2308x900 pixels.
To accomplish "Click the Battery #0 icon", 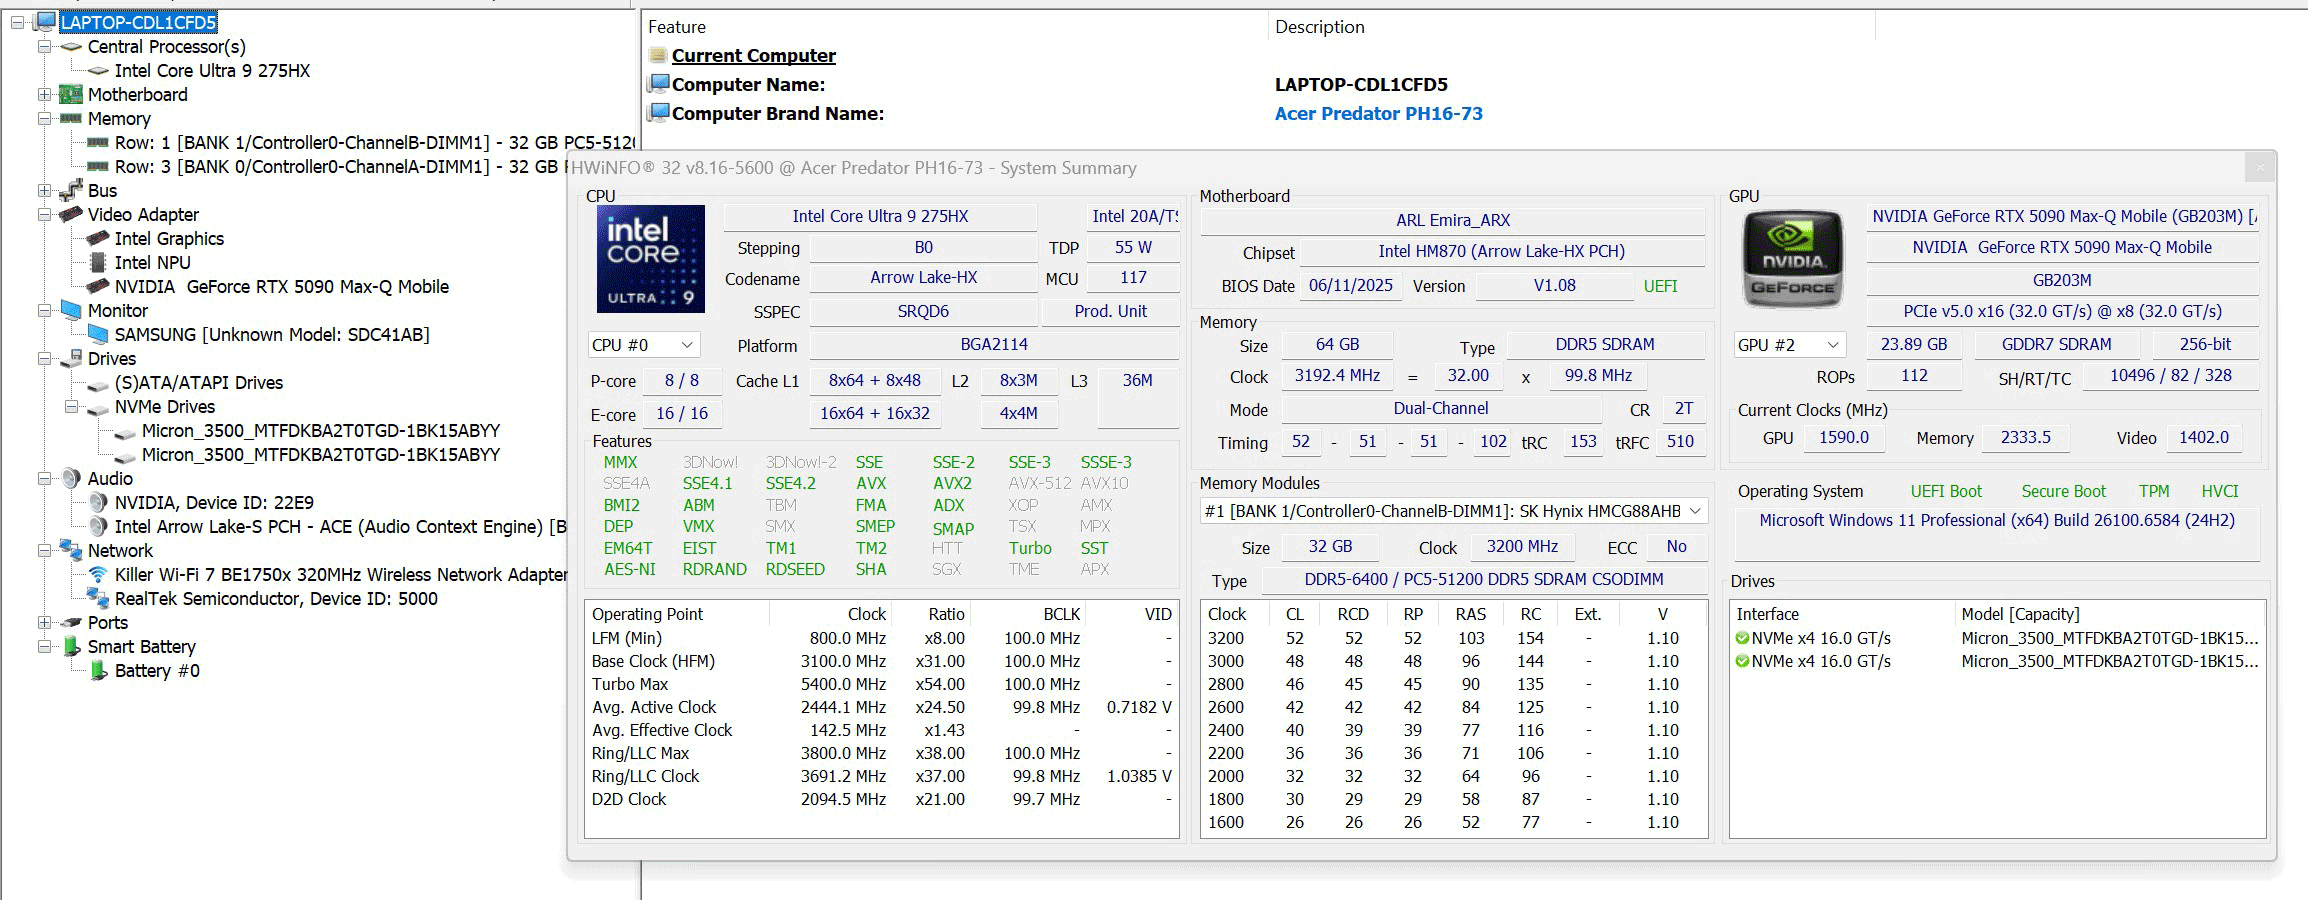I will tap(98, 670).
